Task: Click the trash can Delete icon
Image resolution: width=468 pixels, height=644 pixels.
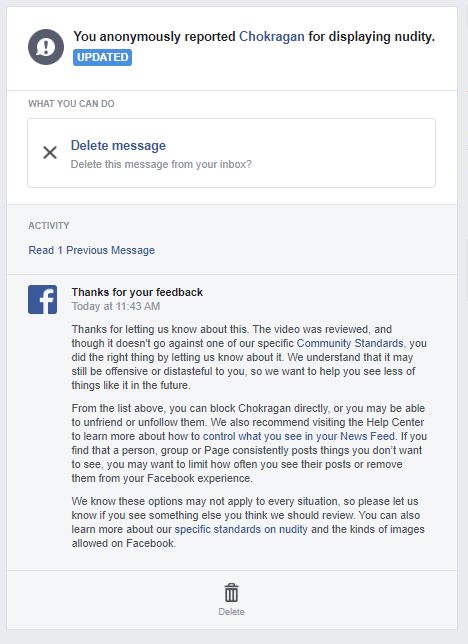Action: [231, 593]
